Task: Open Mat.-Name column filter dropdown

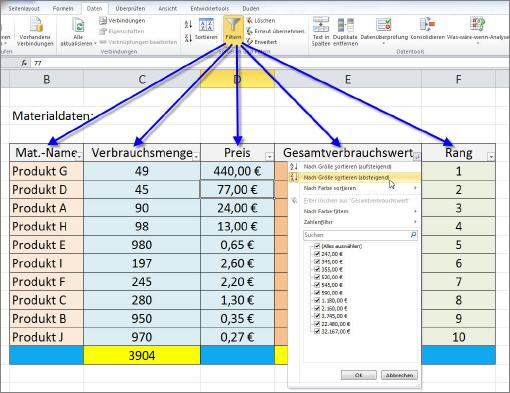Action: [79, 156]
